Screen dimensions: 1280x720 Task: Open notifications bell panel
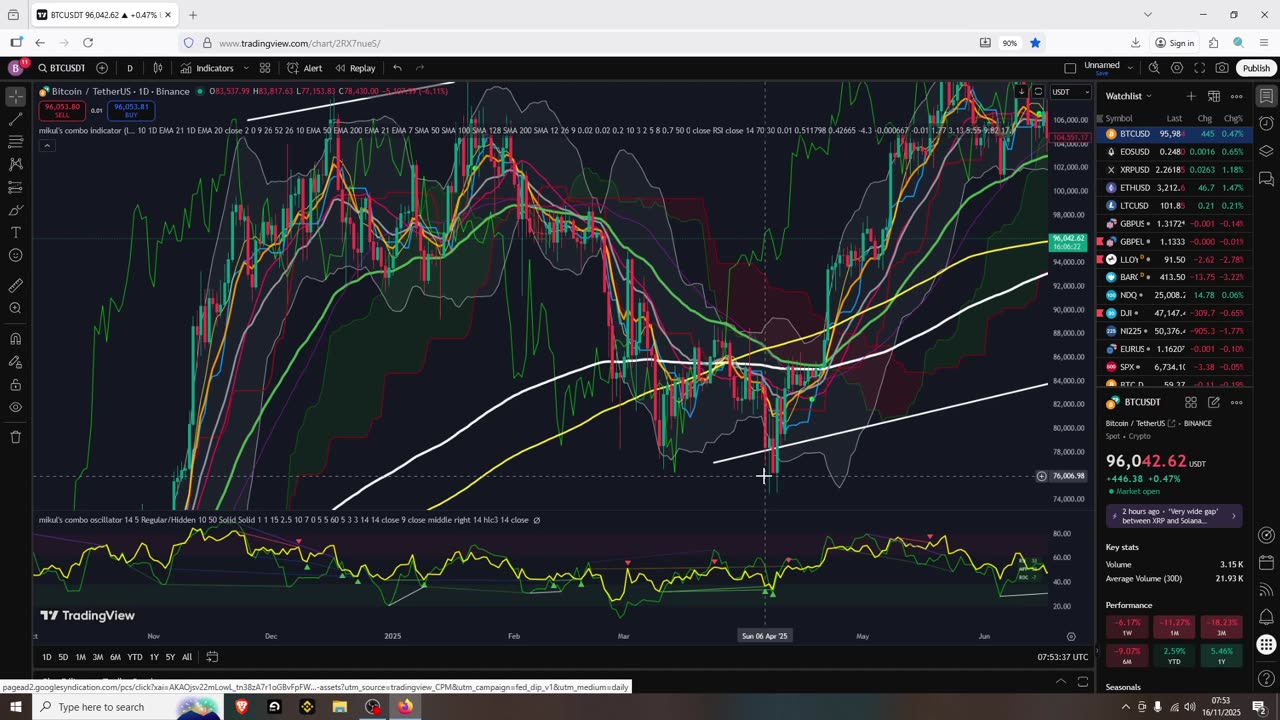coord(1266,617)
